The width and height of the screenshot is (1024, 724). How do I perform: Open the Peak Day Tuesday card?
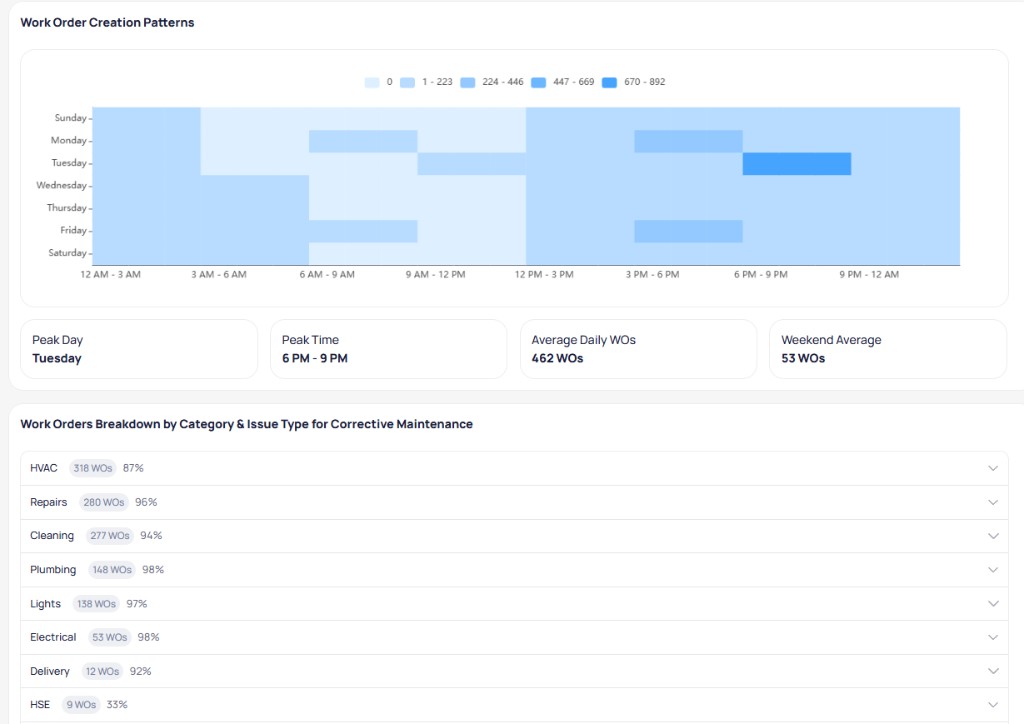tap(139, 349)
